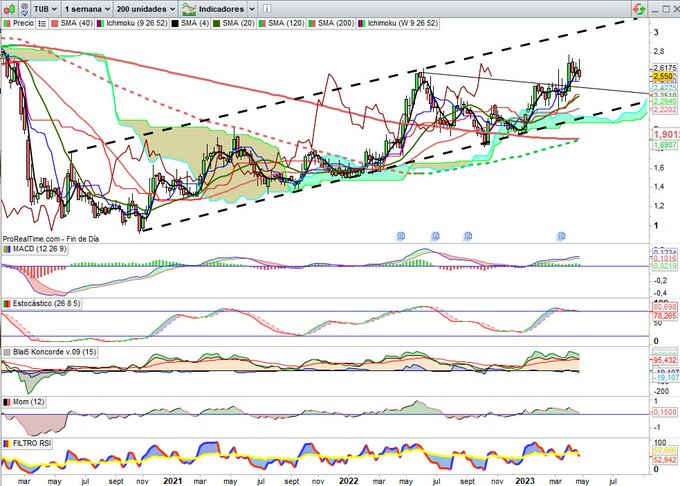The height and width of the screenshot is (486, 680).
Task: Click the 0,1500 Mom value label
Action: point(664,412)
